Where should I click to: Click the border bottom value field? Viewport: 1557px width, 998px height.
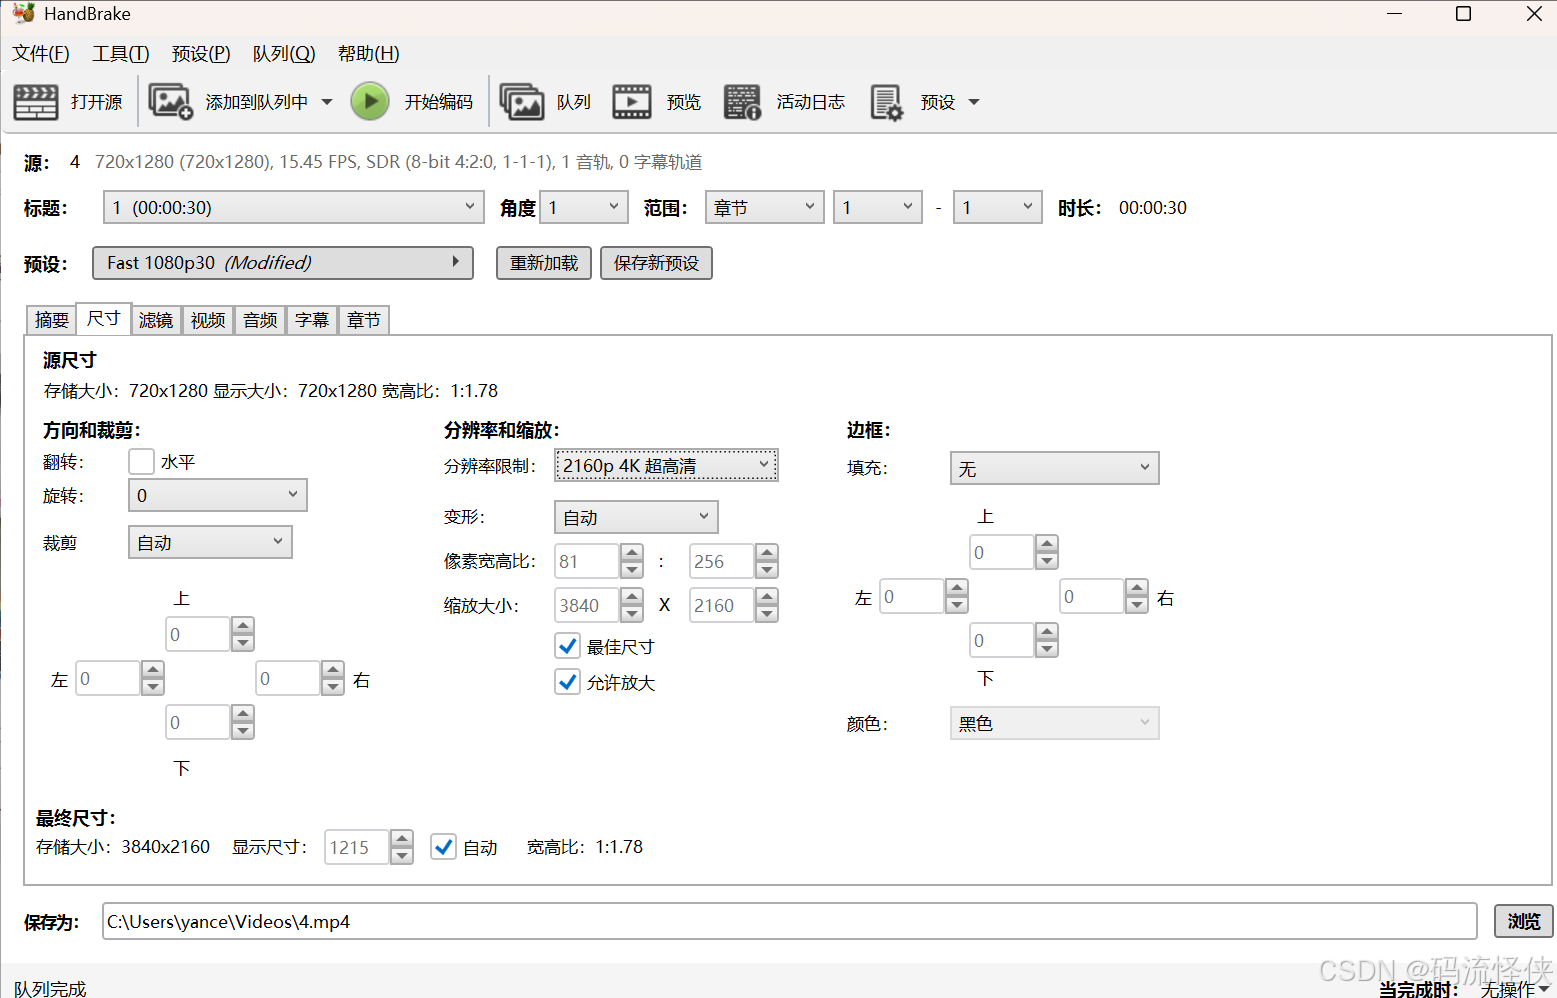point(1002,640)
